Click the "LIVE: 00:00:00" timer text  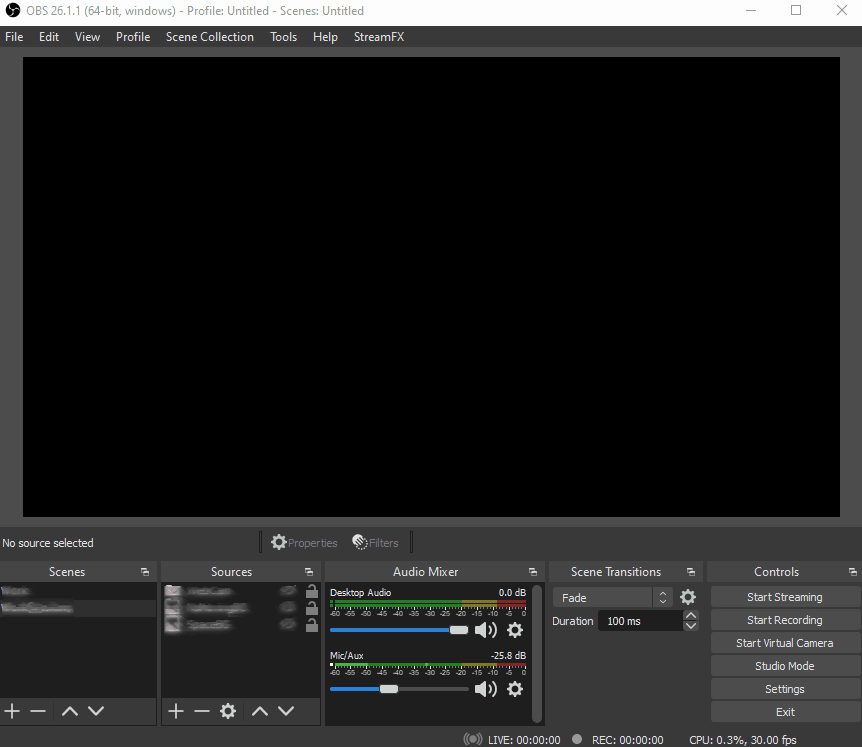tap(524, 740)
